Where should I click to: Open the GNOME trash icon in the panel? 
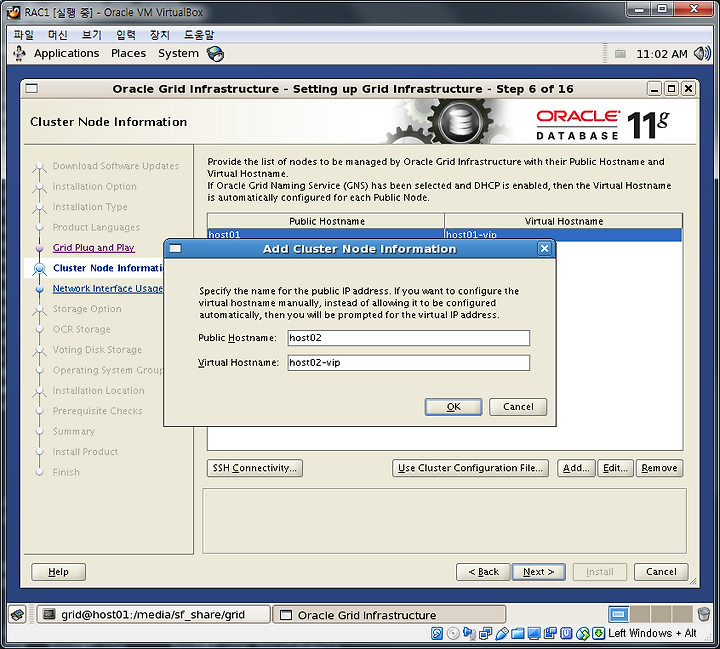(703, 614)
